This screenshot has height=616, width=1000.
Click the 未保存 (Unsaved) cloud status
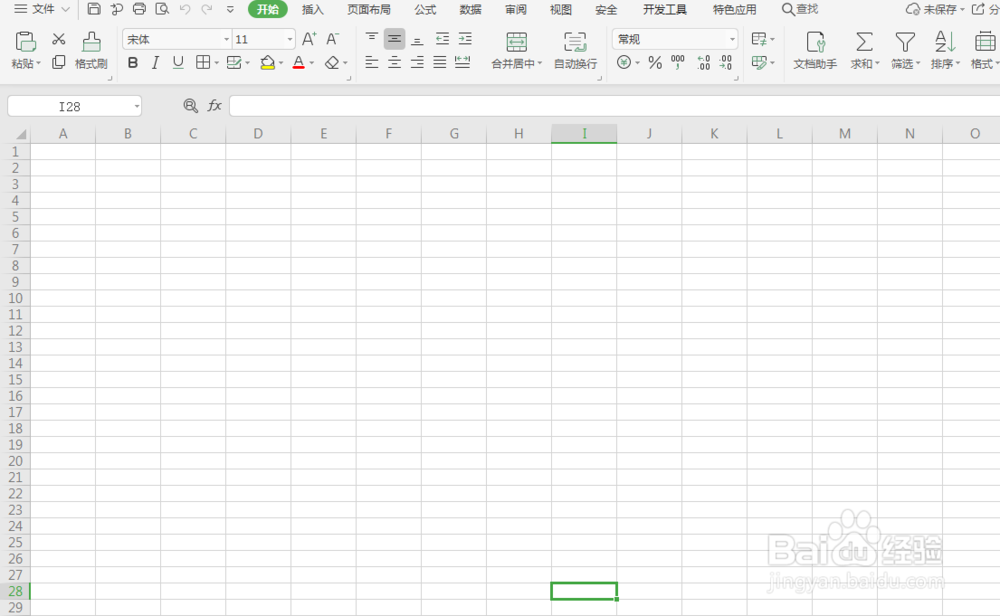pos(935,9)
